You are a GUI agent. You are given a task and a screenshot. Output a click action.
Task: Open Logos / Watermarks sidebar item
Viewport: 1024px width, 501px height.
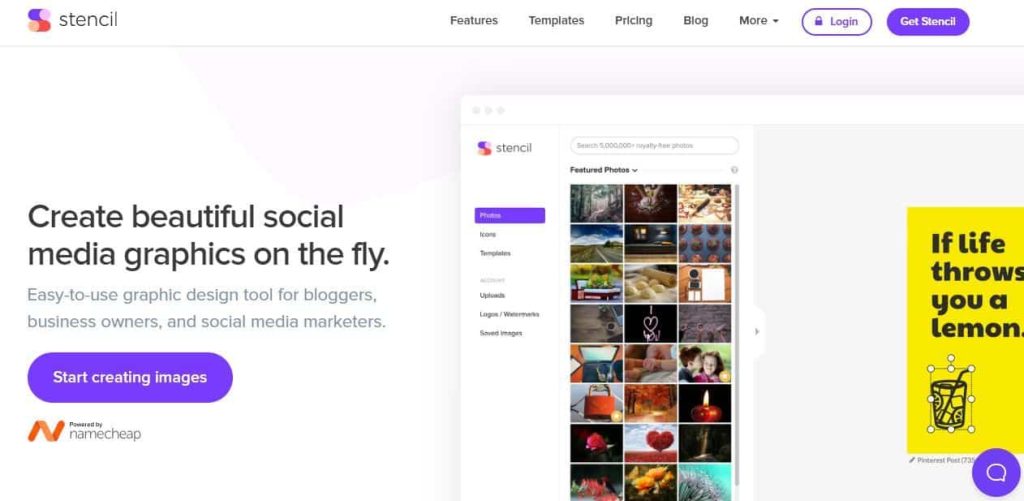click(509, 314)
